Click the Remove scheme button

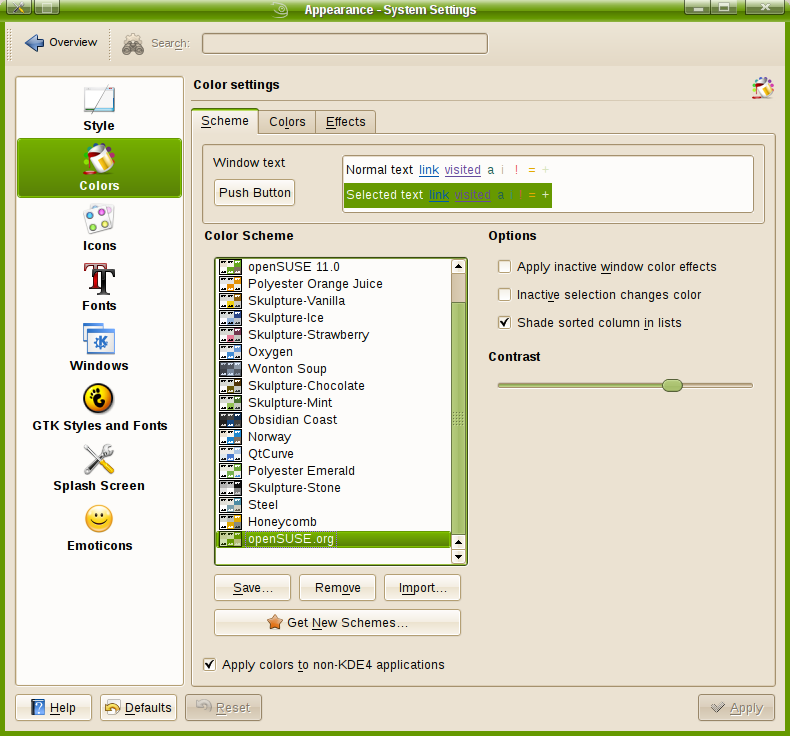tap(338, 587)
